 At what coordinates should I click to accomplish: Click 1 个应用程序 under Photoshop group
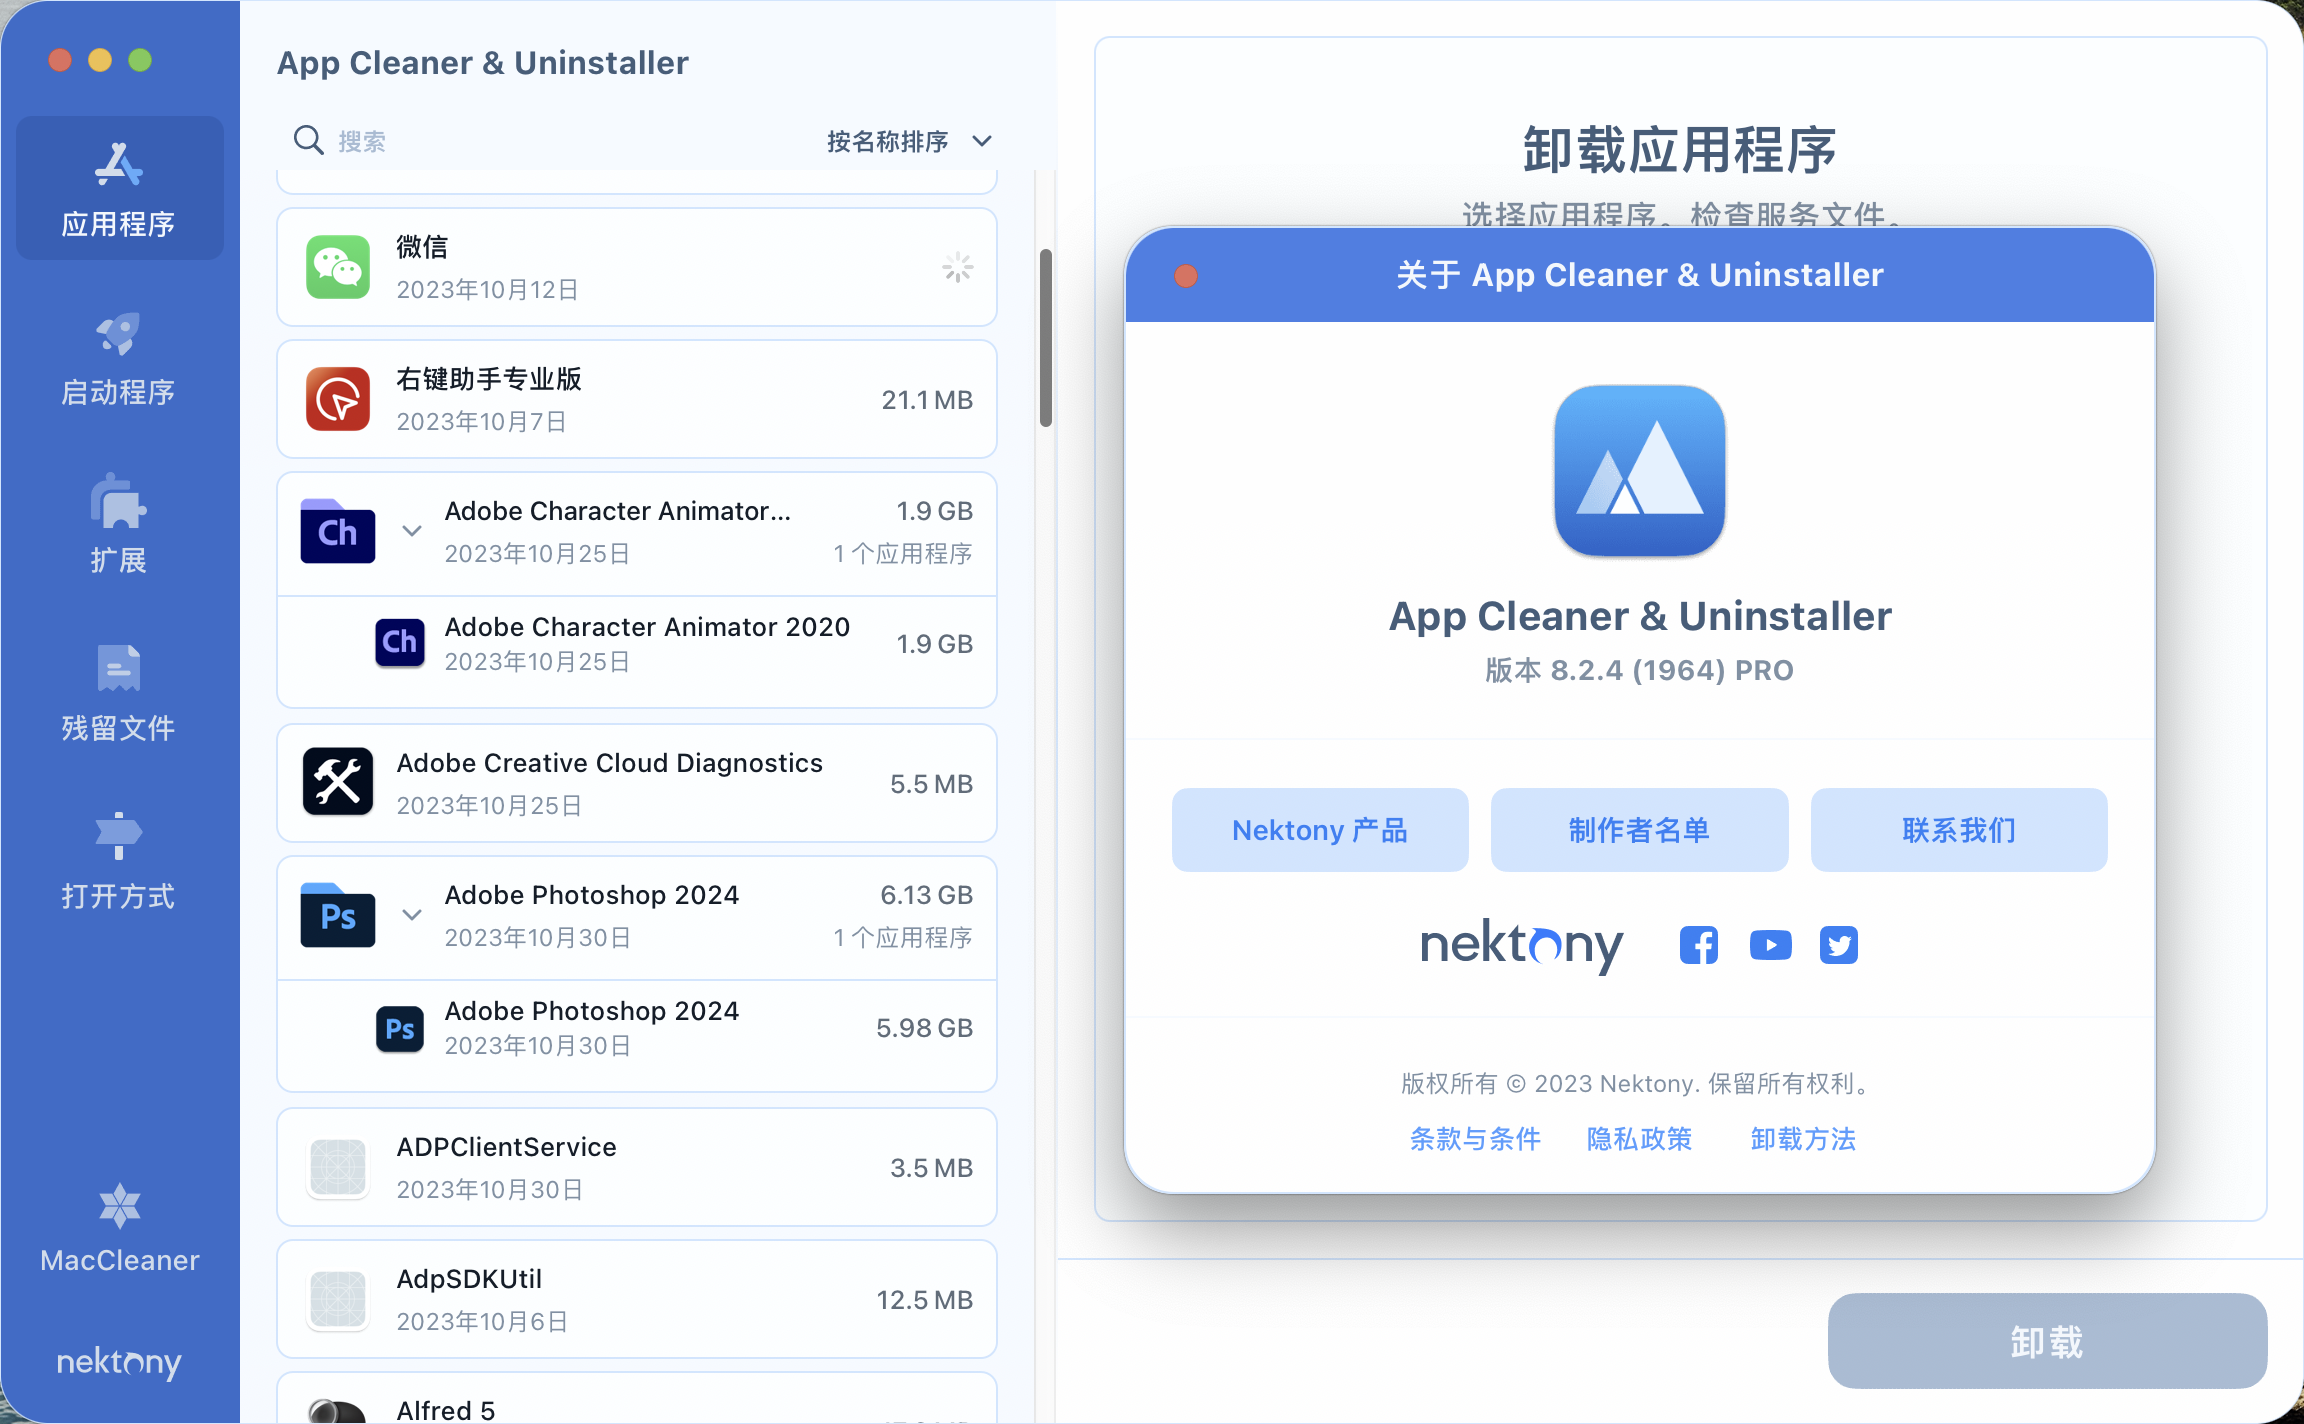pos(903,938)
